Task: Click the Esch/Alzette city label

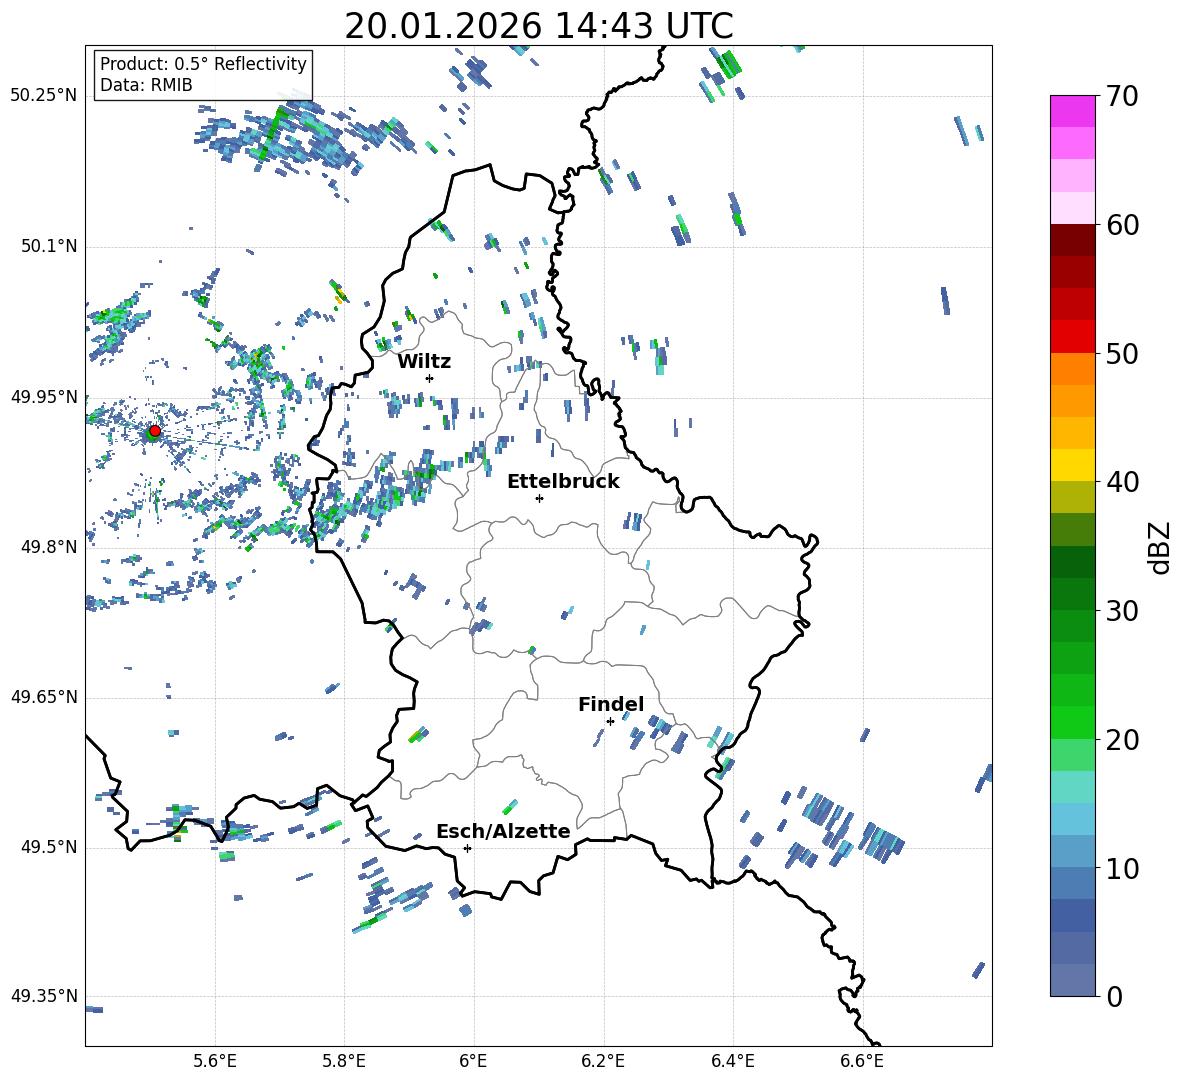Action: click(503, 831)
